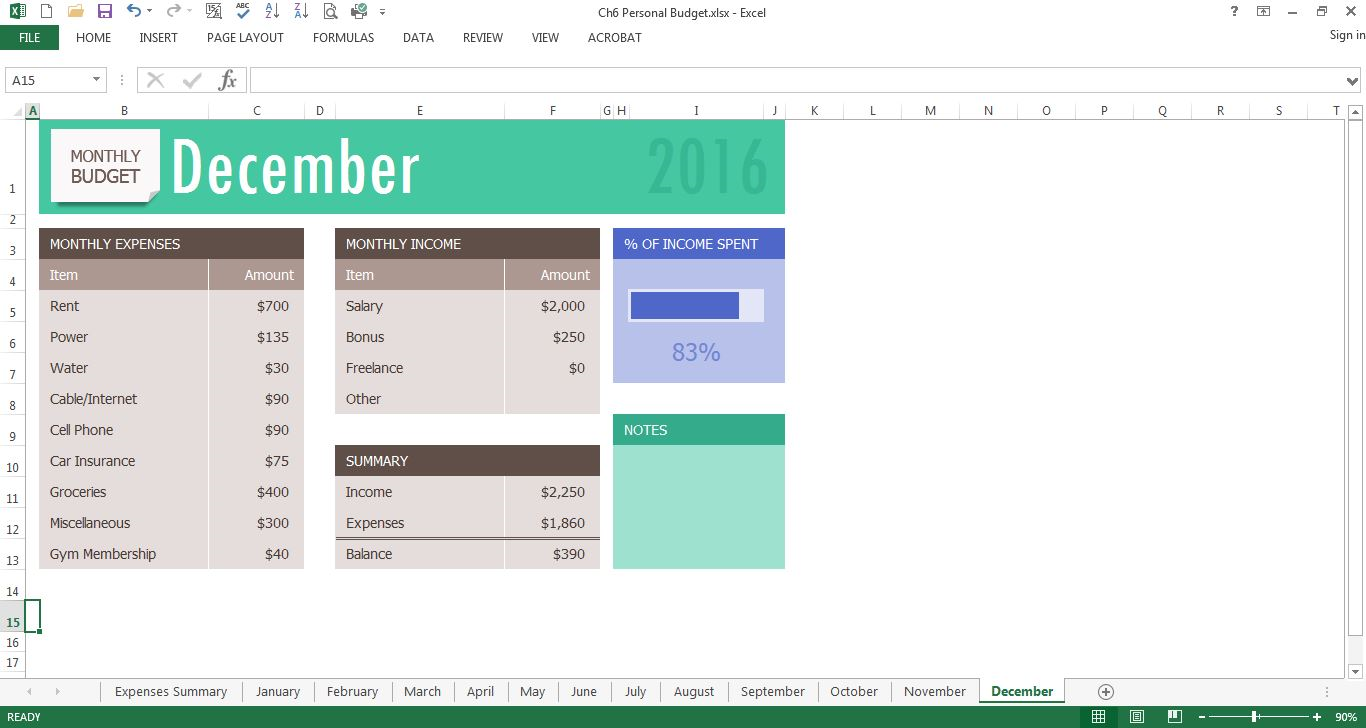Select the Balance $390 cell
The image size is (1366, 728).
coord(552,554)
